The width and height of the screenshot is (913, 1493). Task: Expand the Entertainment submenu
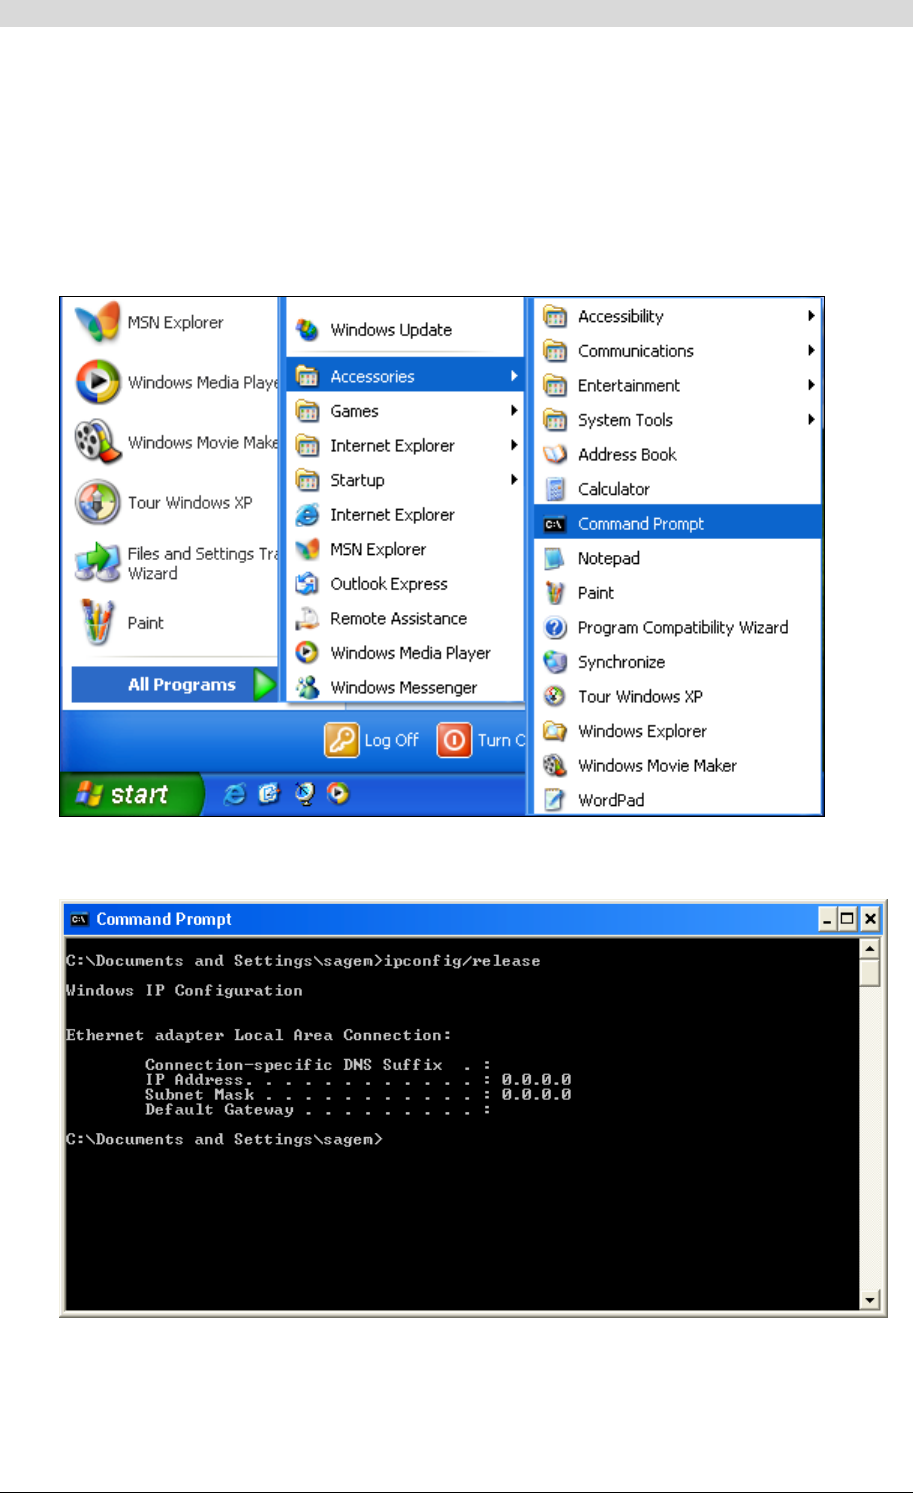(811, 385)
